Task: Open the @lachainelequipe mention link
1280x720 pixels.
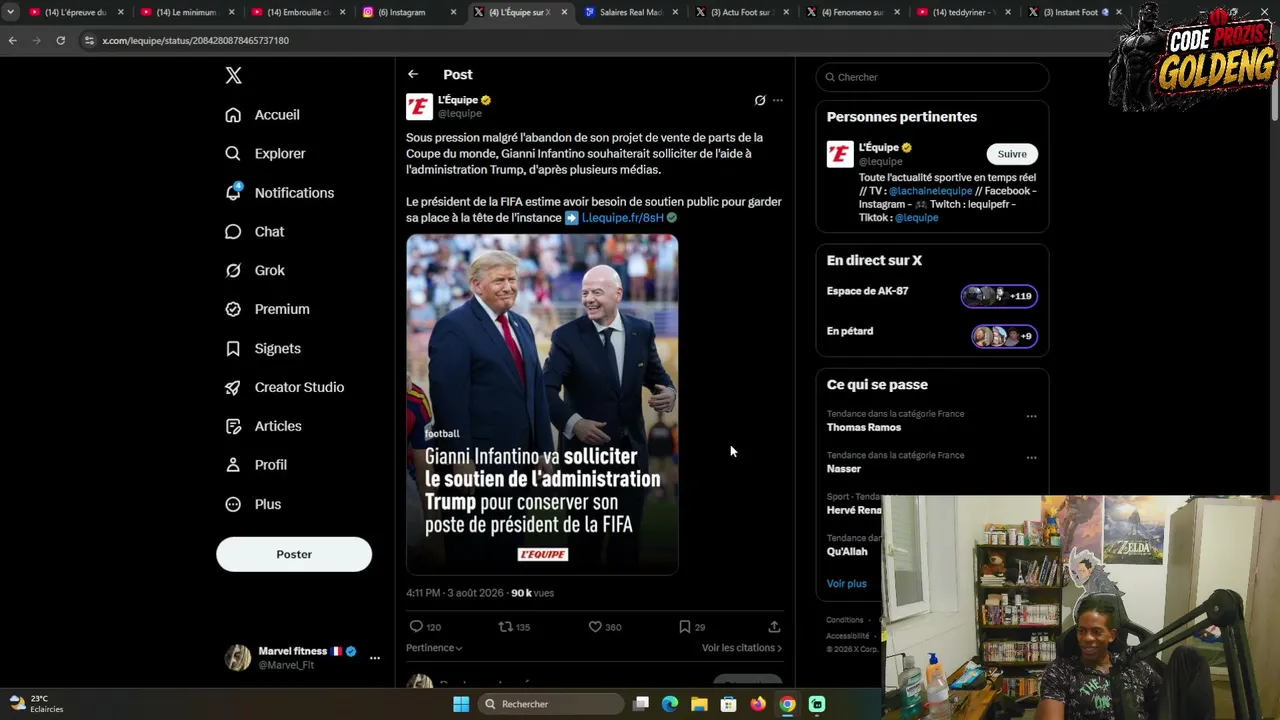Action: click(930, 191)
